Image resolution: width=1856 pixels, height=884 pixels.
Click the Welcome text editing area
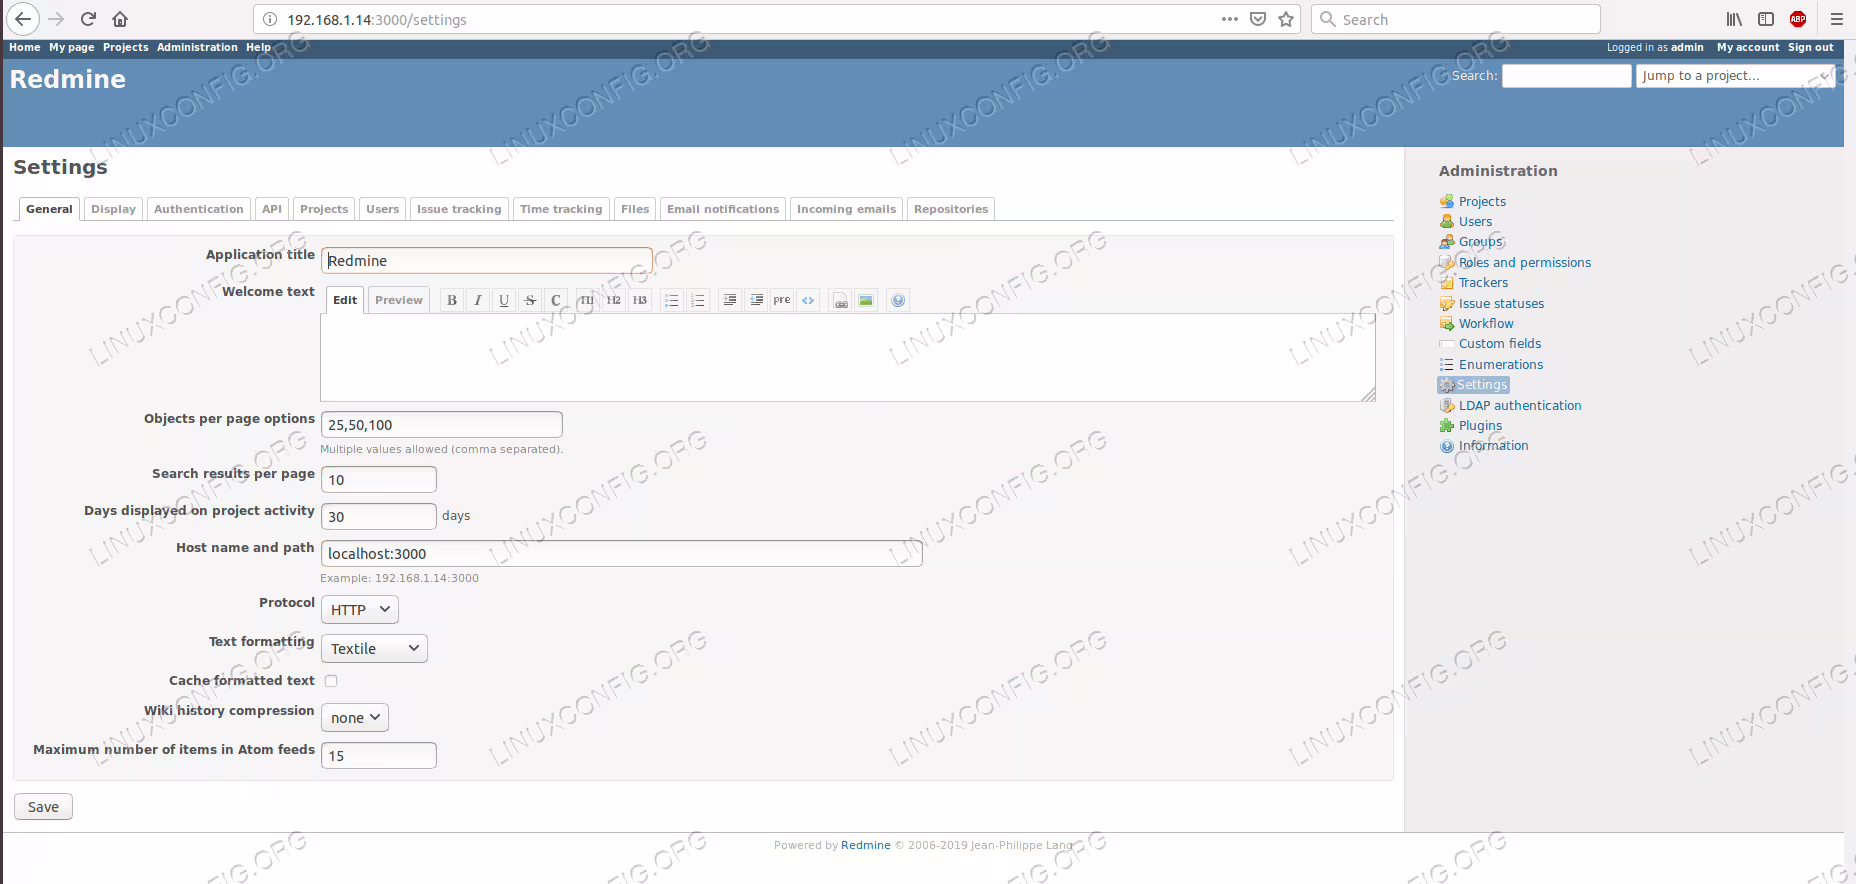848,357
